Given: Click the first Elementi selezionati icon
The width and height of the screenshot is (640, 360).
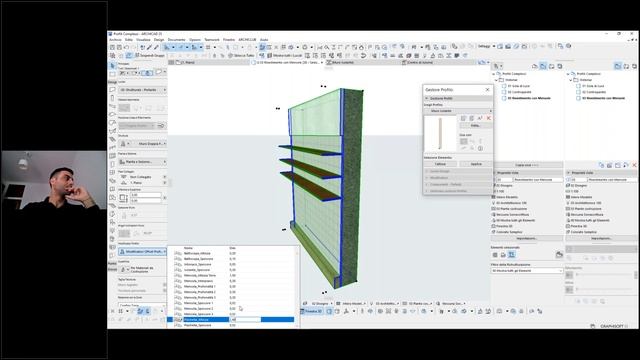Looking at the screenshot, I should 495,255.
